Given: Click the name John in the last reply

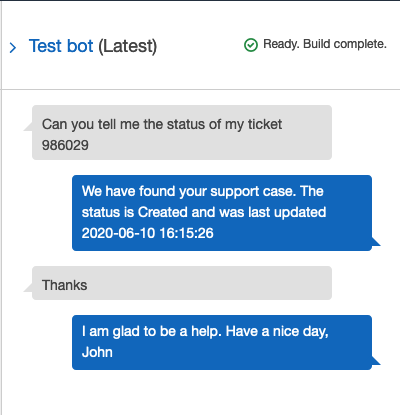Looking at the screenshot, I should pyautogui.click(x=97, y=352).
